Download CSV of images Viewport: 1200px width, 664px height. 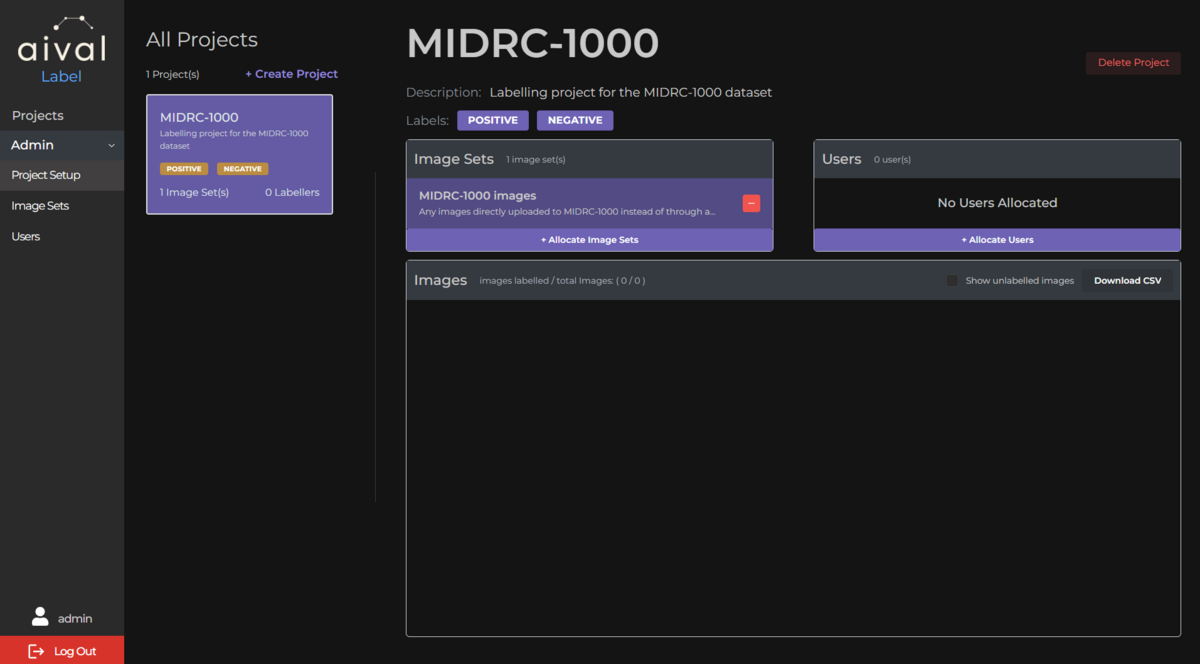point(1127,281)
